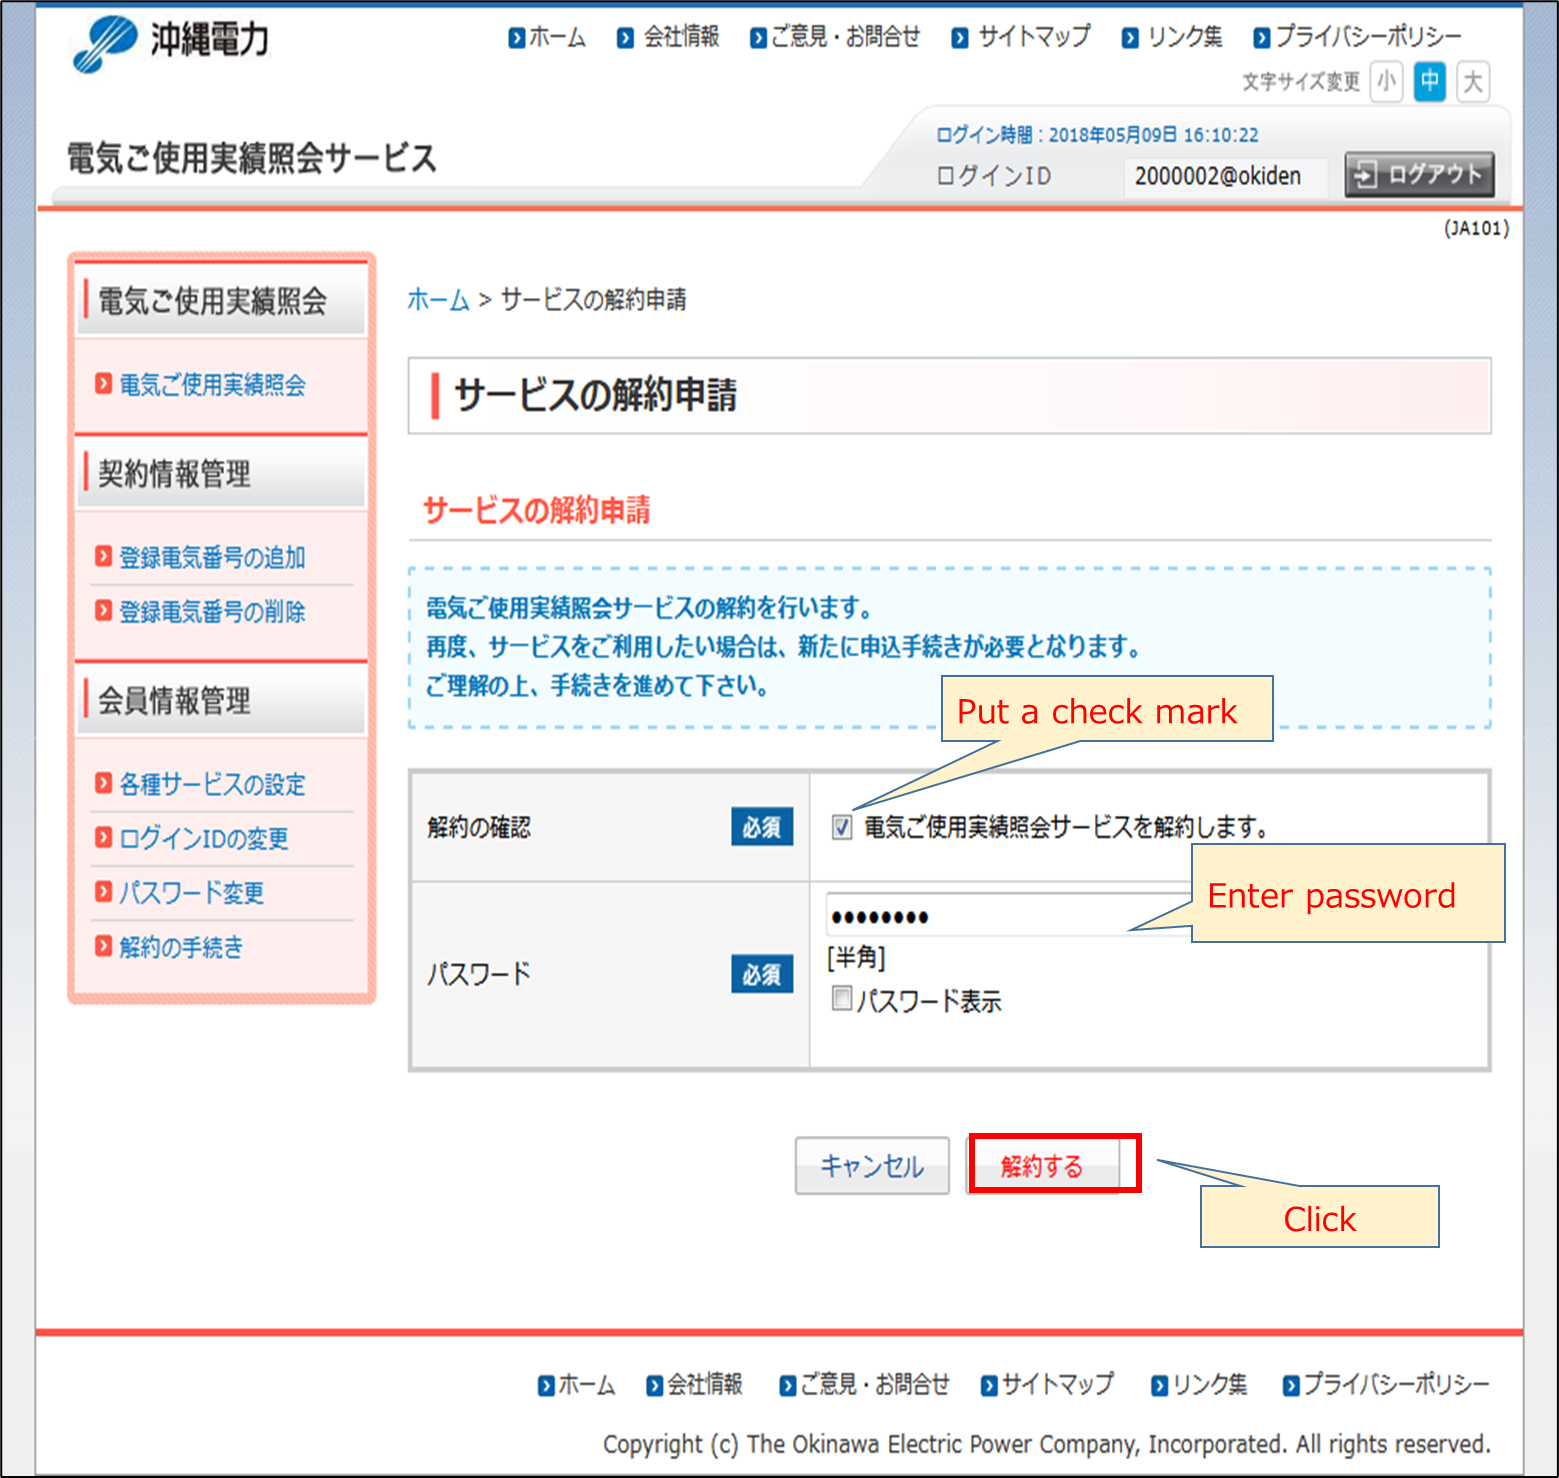Open ログインIDの変更 sidebar link
The height and width of the screenshot is (1478, 1559).
[204, 839]
